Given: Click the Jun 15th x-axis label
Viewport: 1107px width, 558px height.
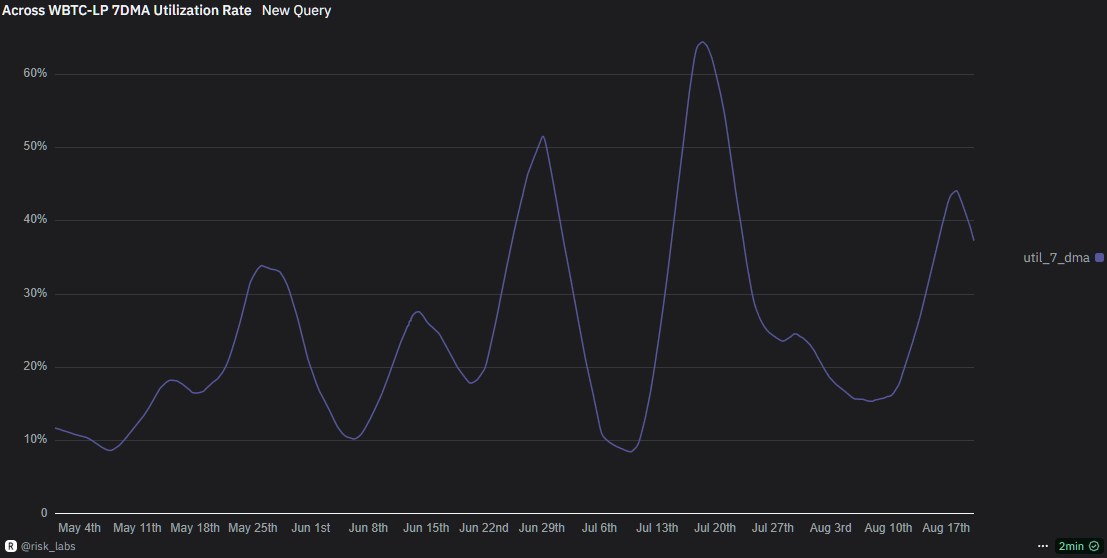Looking at the screenshot, I should 426,527.
